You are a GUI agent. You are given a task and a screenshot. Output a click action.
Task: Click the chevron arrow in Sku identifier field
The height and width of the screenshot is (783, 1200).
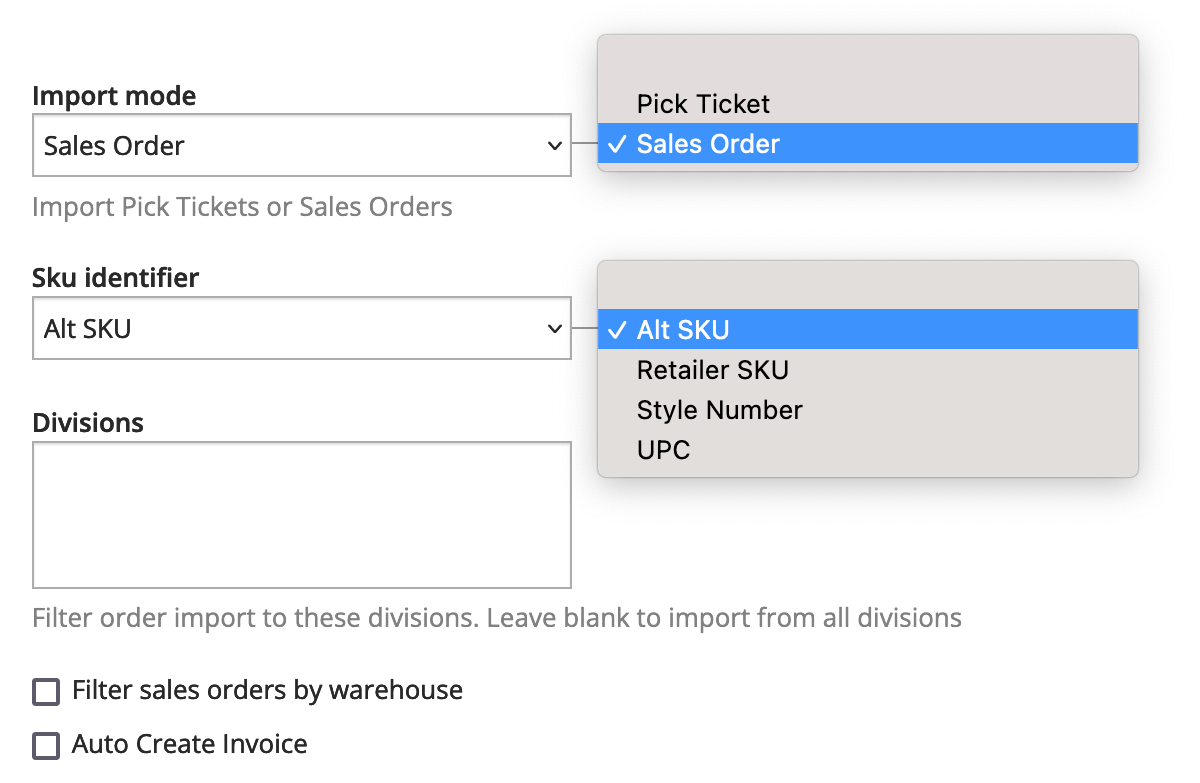pyautogui.click(x=555, y=328)
